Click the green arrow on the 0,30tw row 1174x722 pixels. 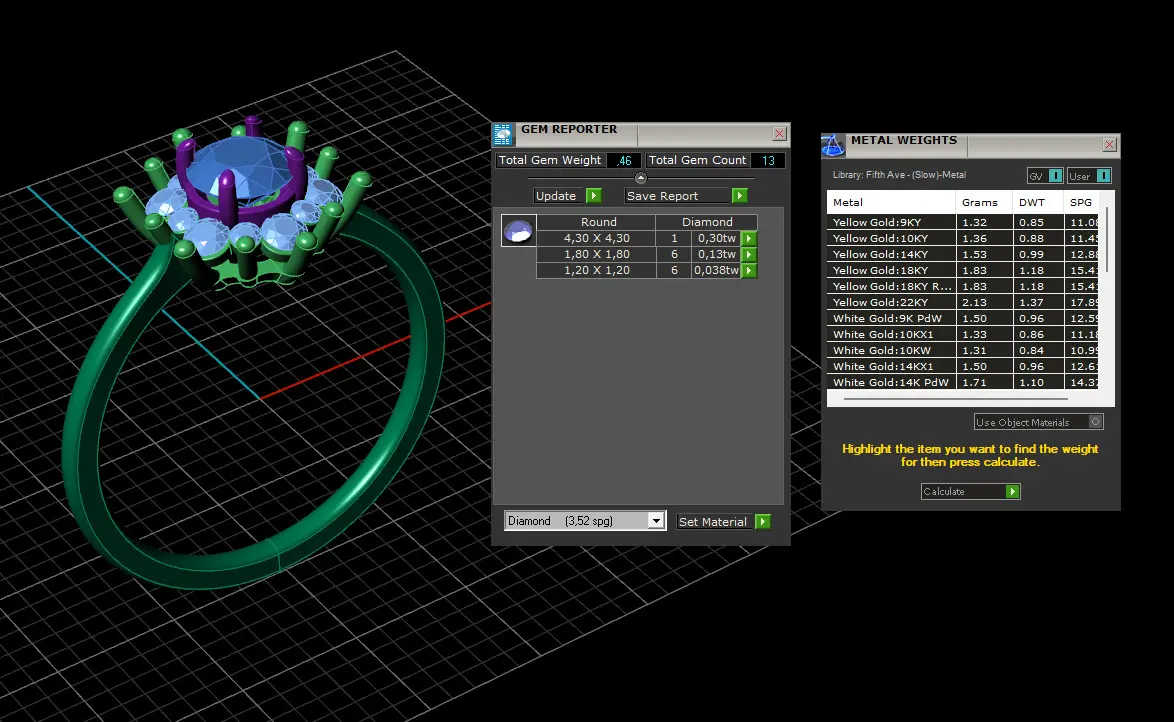coord(749,238)
